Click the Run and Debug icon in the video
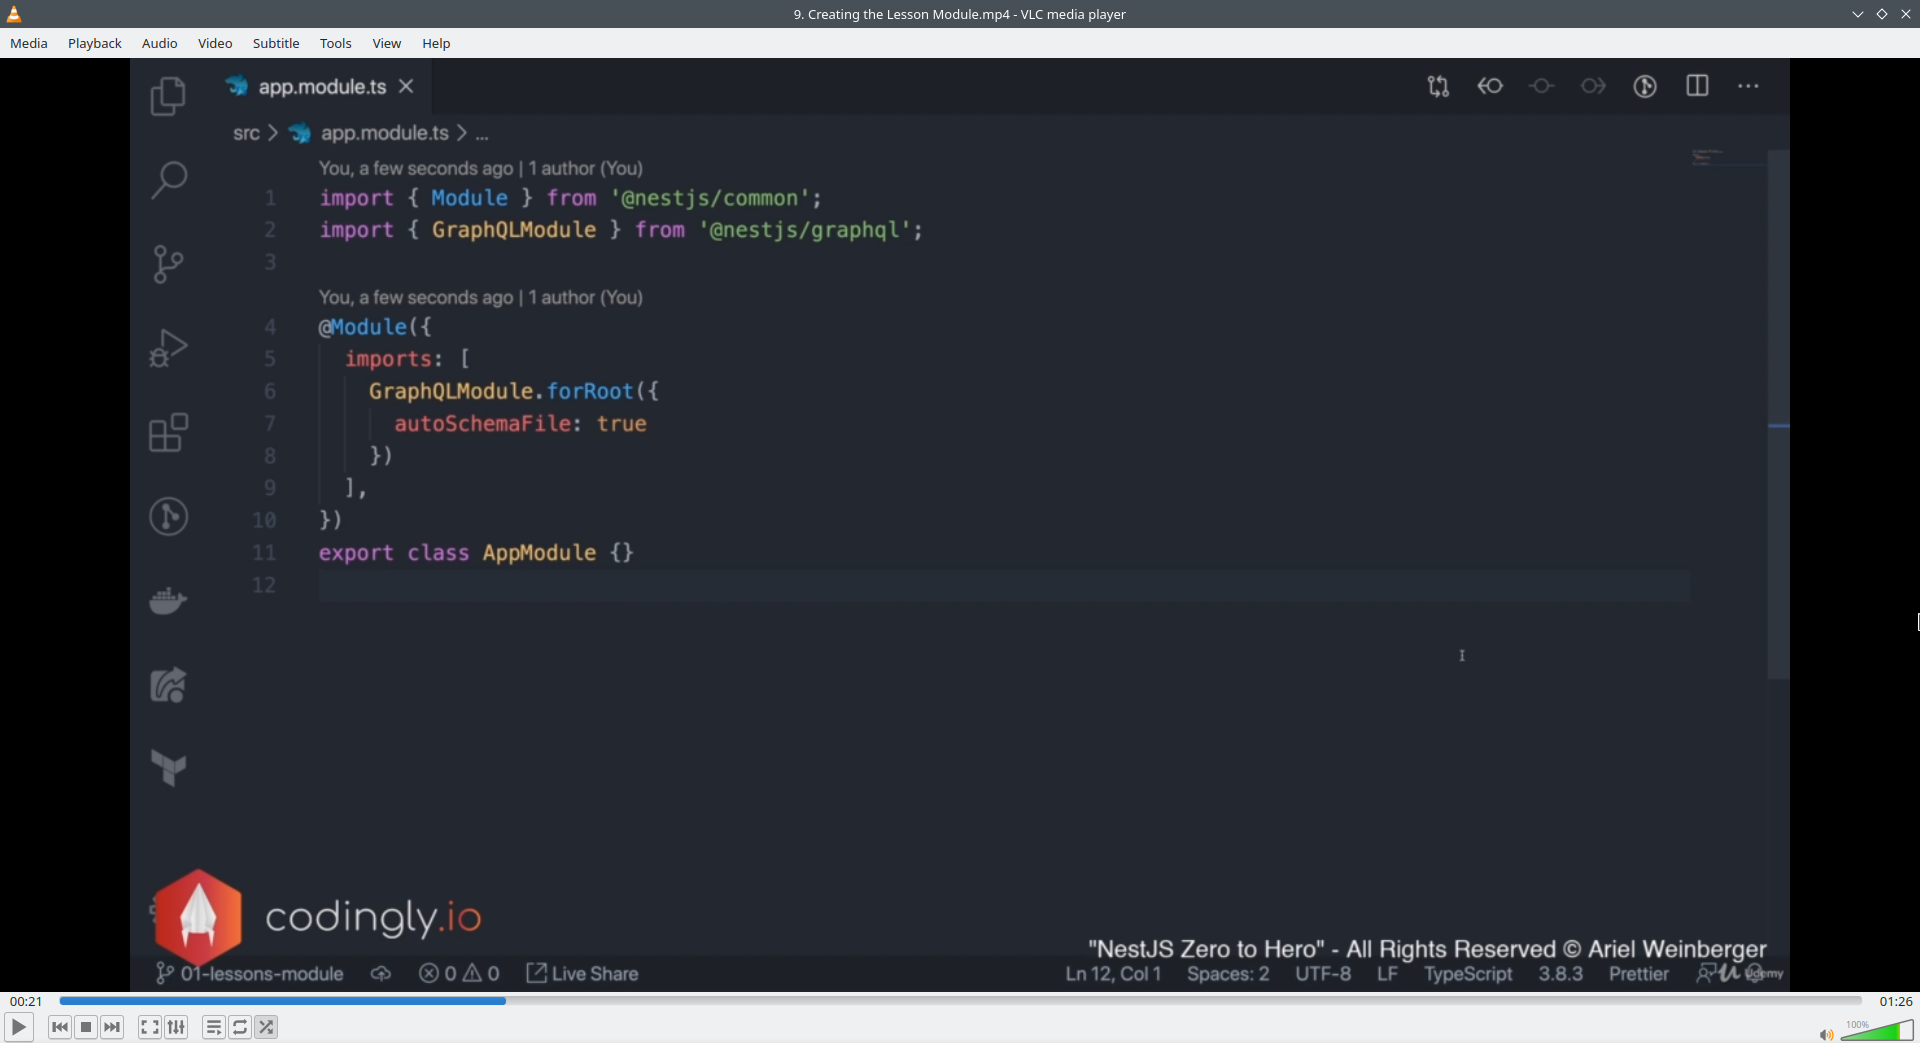The height and width of the screenshot is (1043, 1920). (168, 348)
